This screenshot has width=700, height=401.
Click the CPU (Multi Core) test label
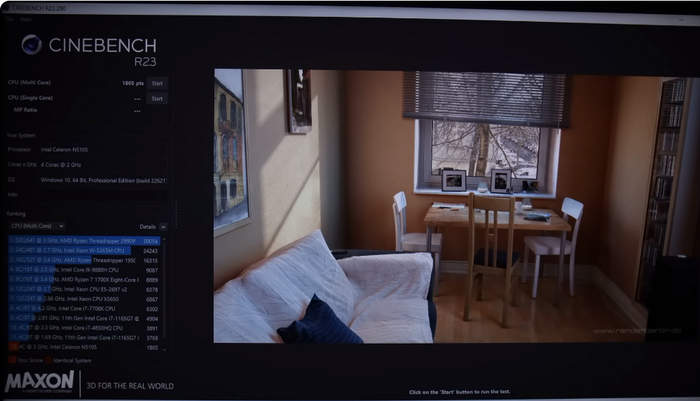29,83
